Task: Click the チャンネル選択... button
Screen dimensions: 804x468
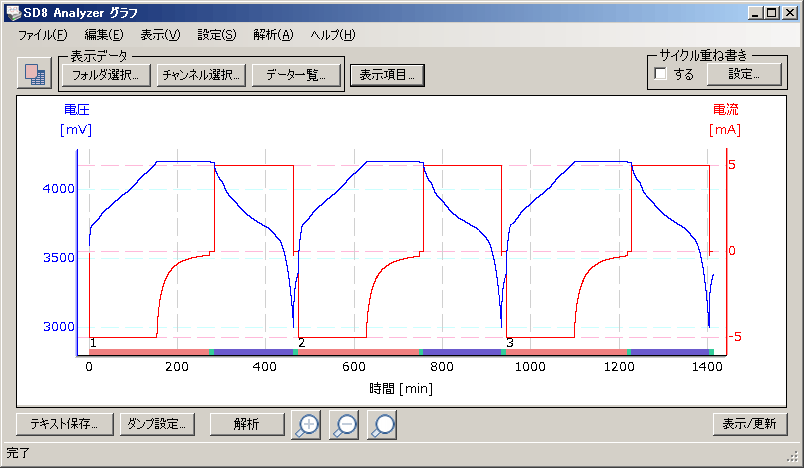Action: (x=200, y=75)
